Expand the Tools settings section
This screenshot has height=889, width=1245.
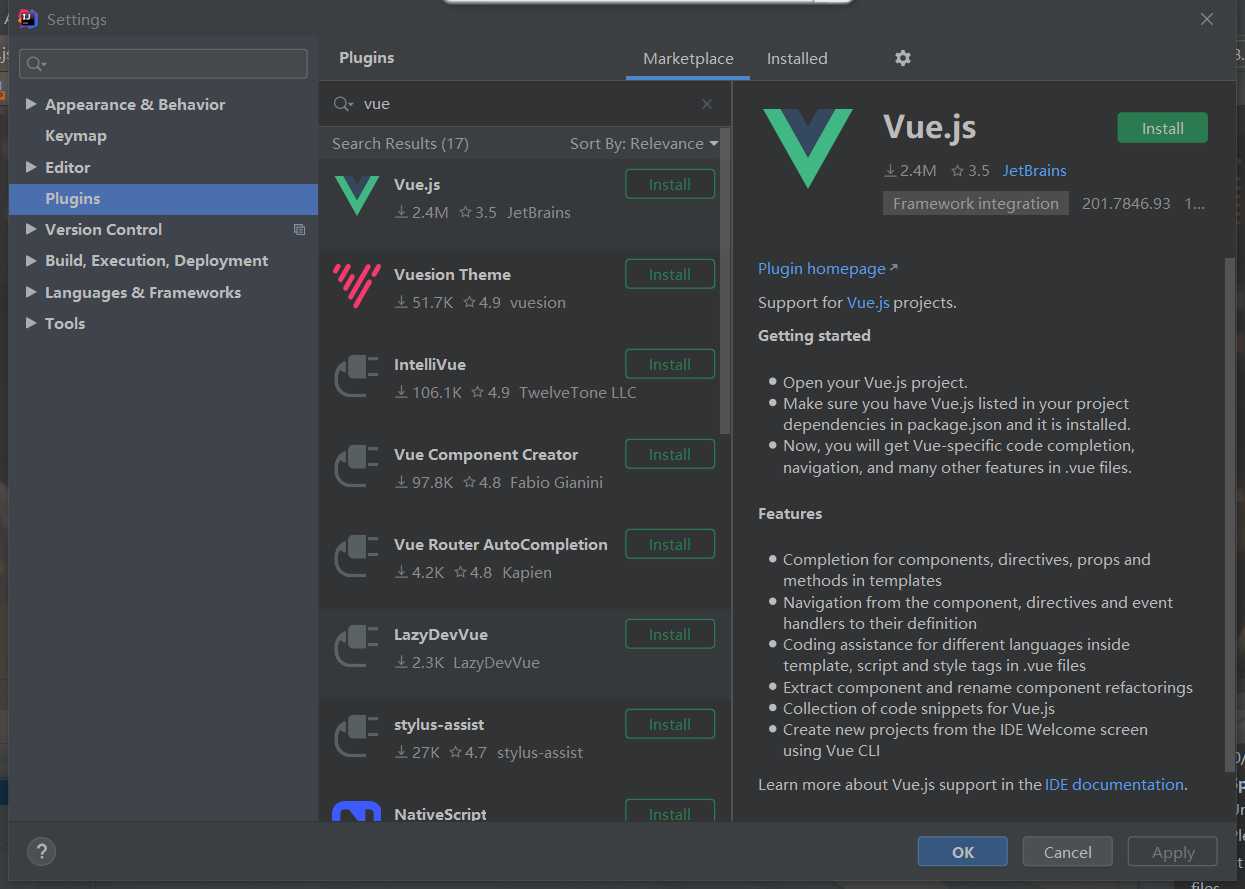click(x=31, y=323)
